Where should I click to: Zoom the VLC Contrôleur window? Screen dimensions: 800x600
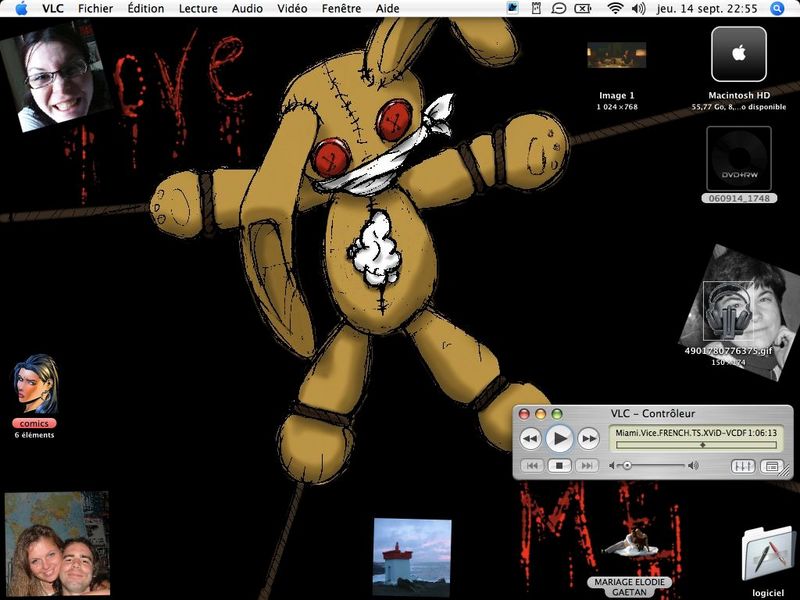(x=557, y=414)
